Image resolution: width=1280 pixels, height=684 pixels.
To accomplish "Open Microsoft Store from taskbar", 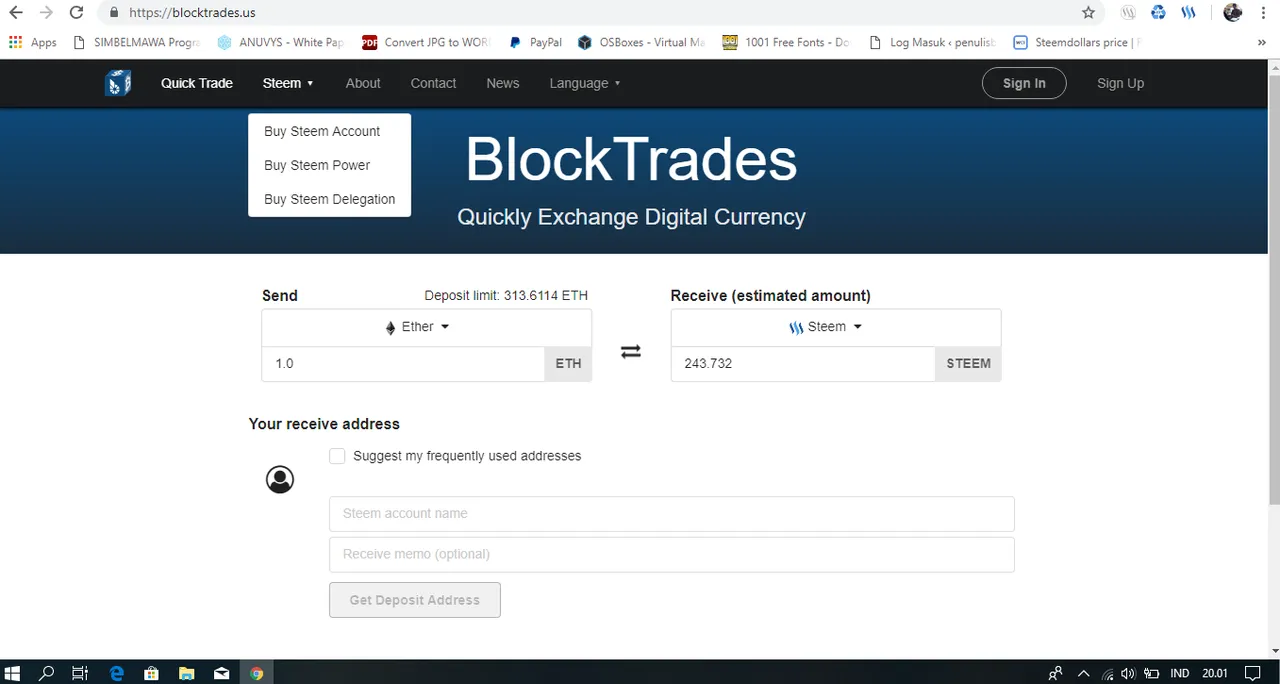I will click(151, 673).
